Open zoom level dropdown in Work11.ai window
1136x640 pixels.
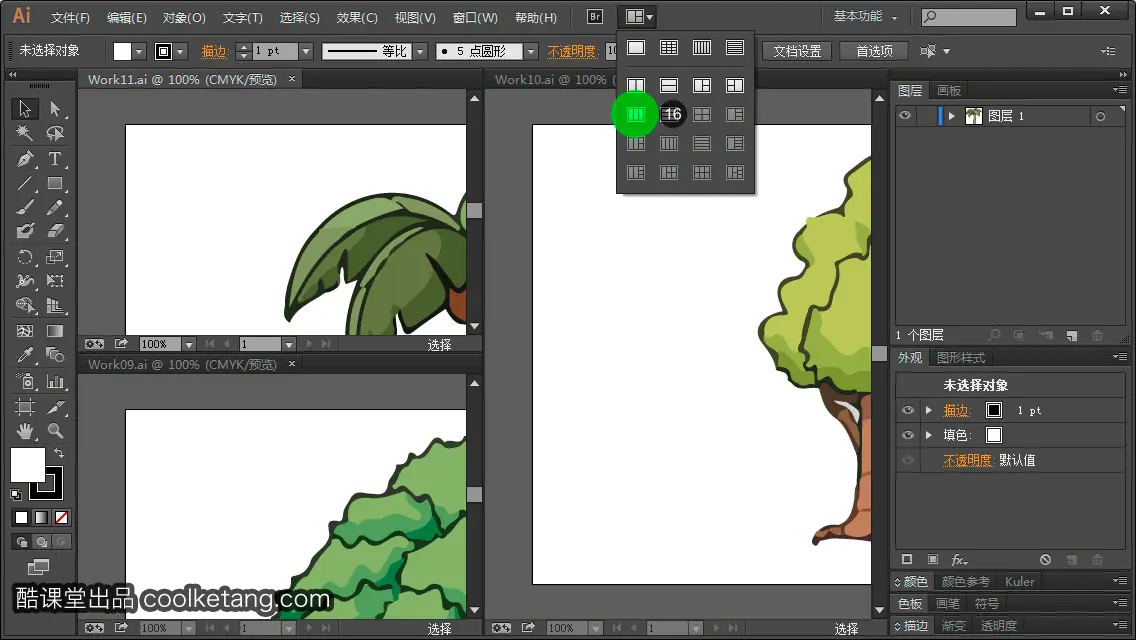pyautogui.click(x=189, y=344)
